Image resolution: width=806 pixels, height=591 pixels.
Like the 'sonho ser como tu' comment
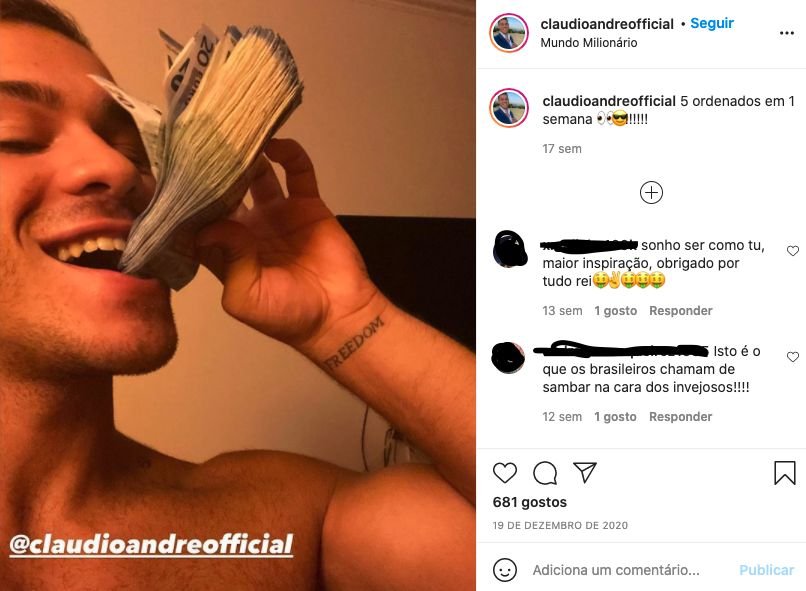coord(793,250)
